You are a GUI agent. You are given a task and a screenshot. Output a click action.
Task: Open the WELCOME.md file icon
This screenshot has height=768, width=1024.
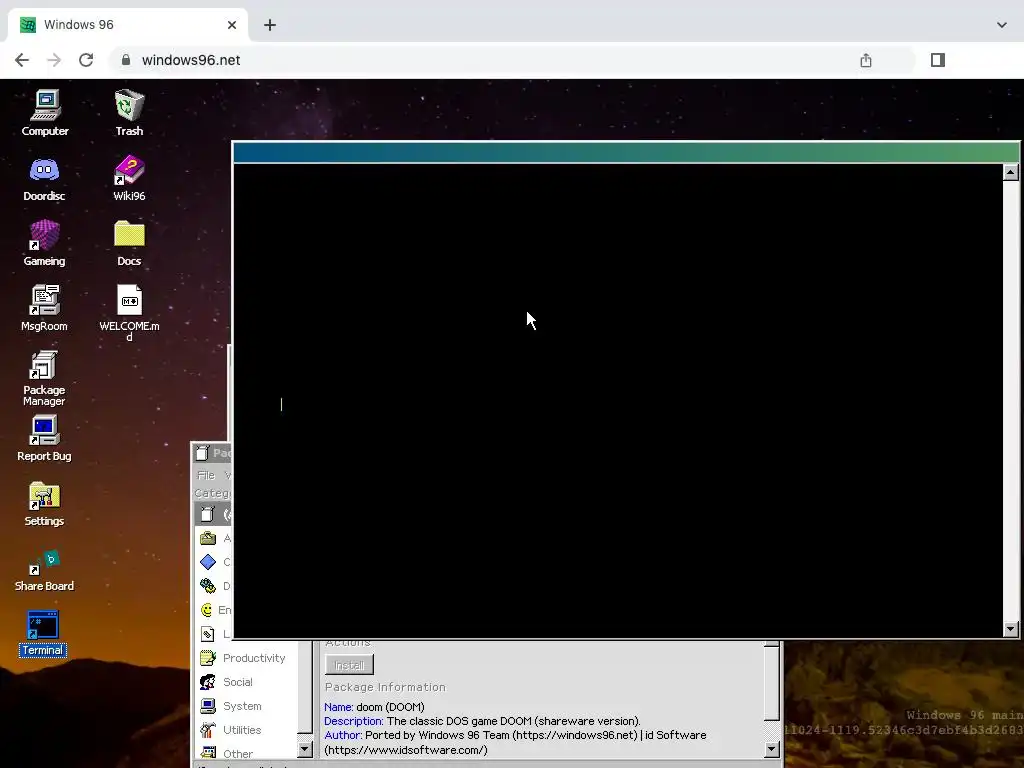click(x=129, y=313)
